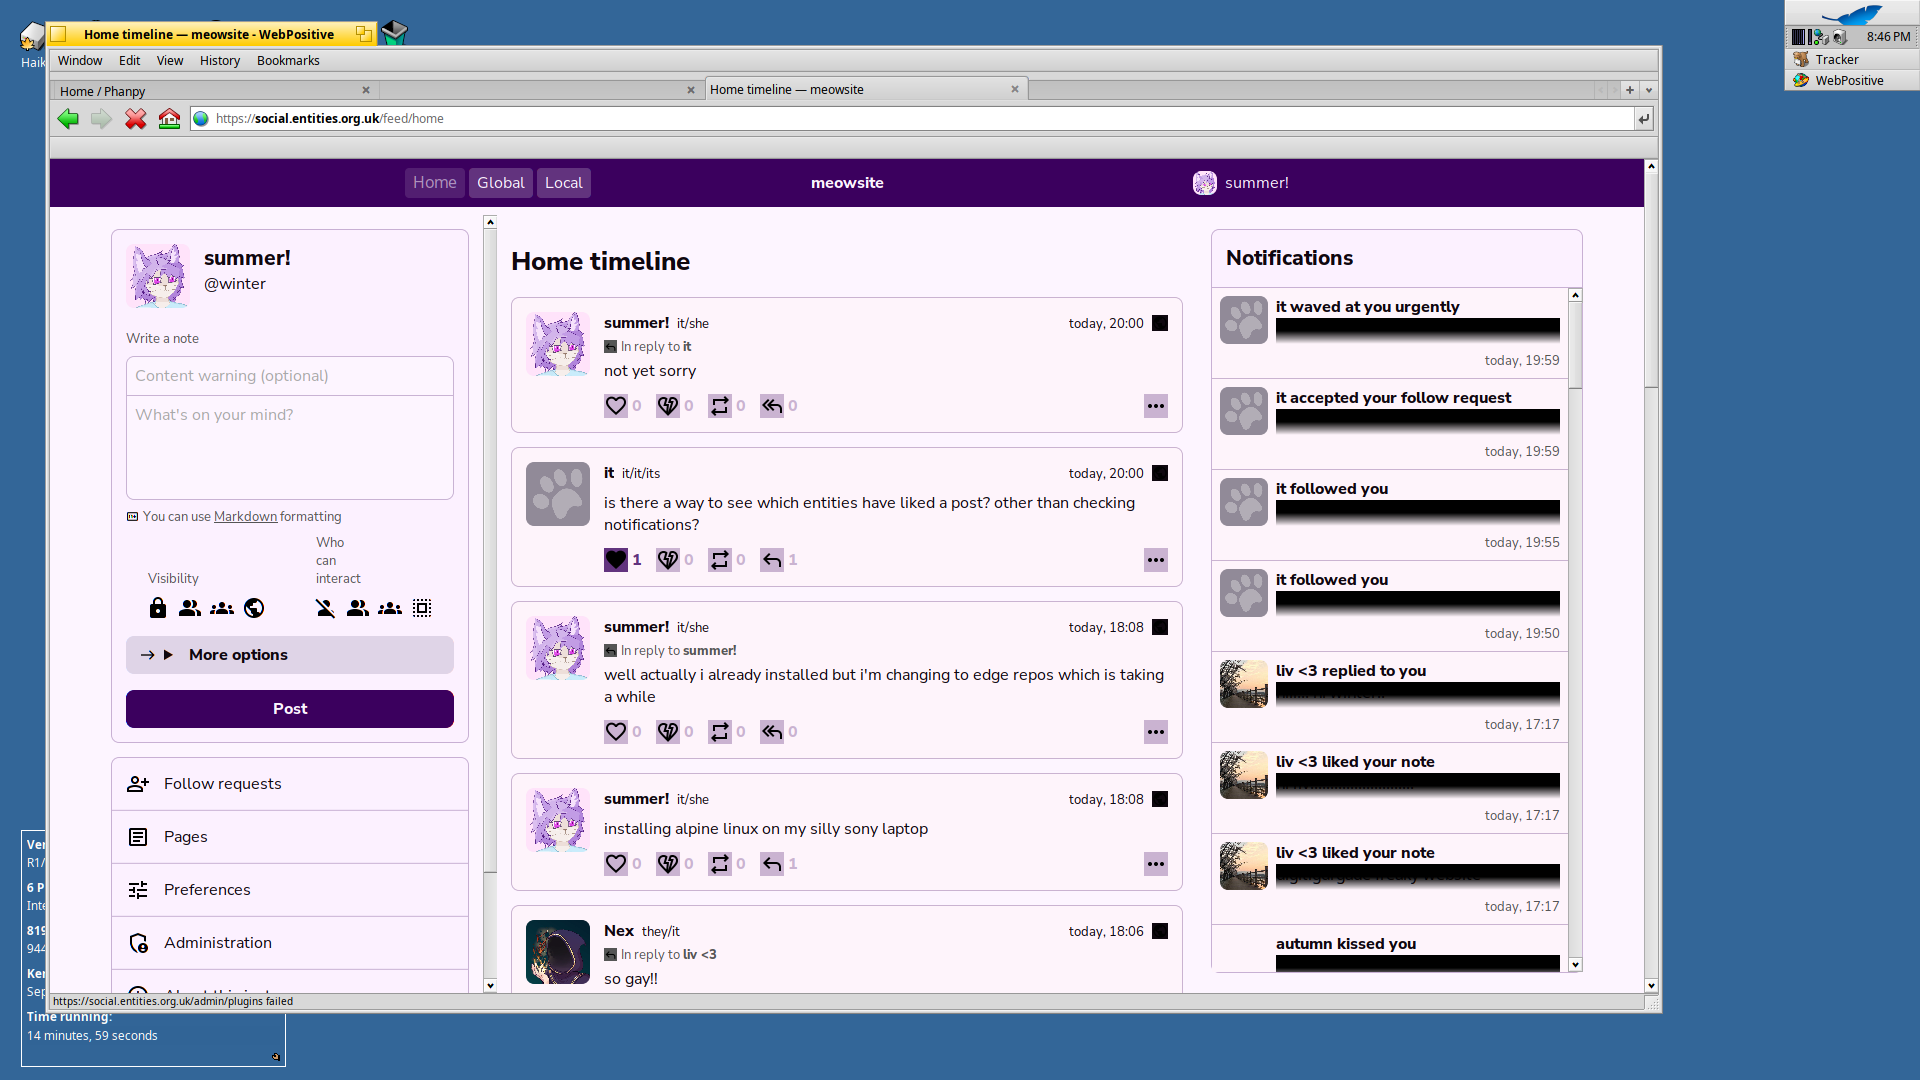Viewport: 1920px width, 1080px height.
Task: Set visibility to private lock
Action: pos(158,608)
